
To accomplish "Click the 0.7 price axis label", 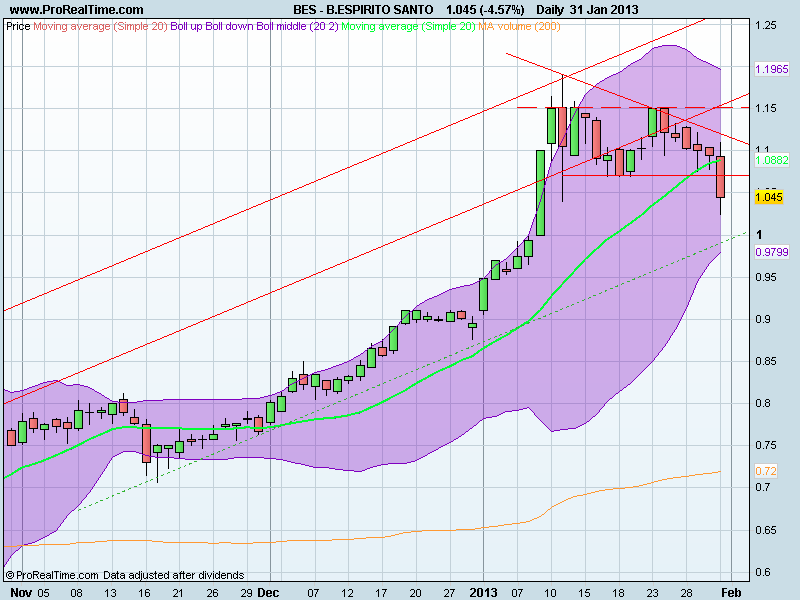I will tap(763, 487).
